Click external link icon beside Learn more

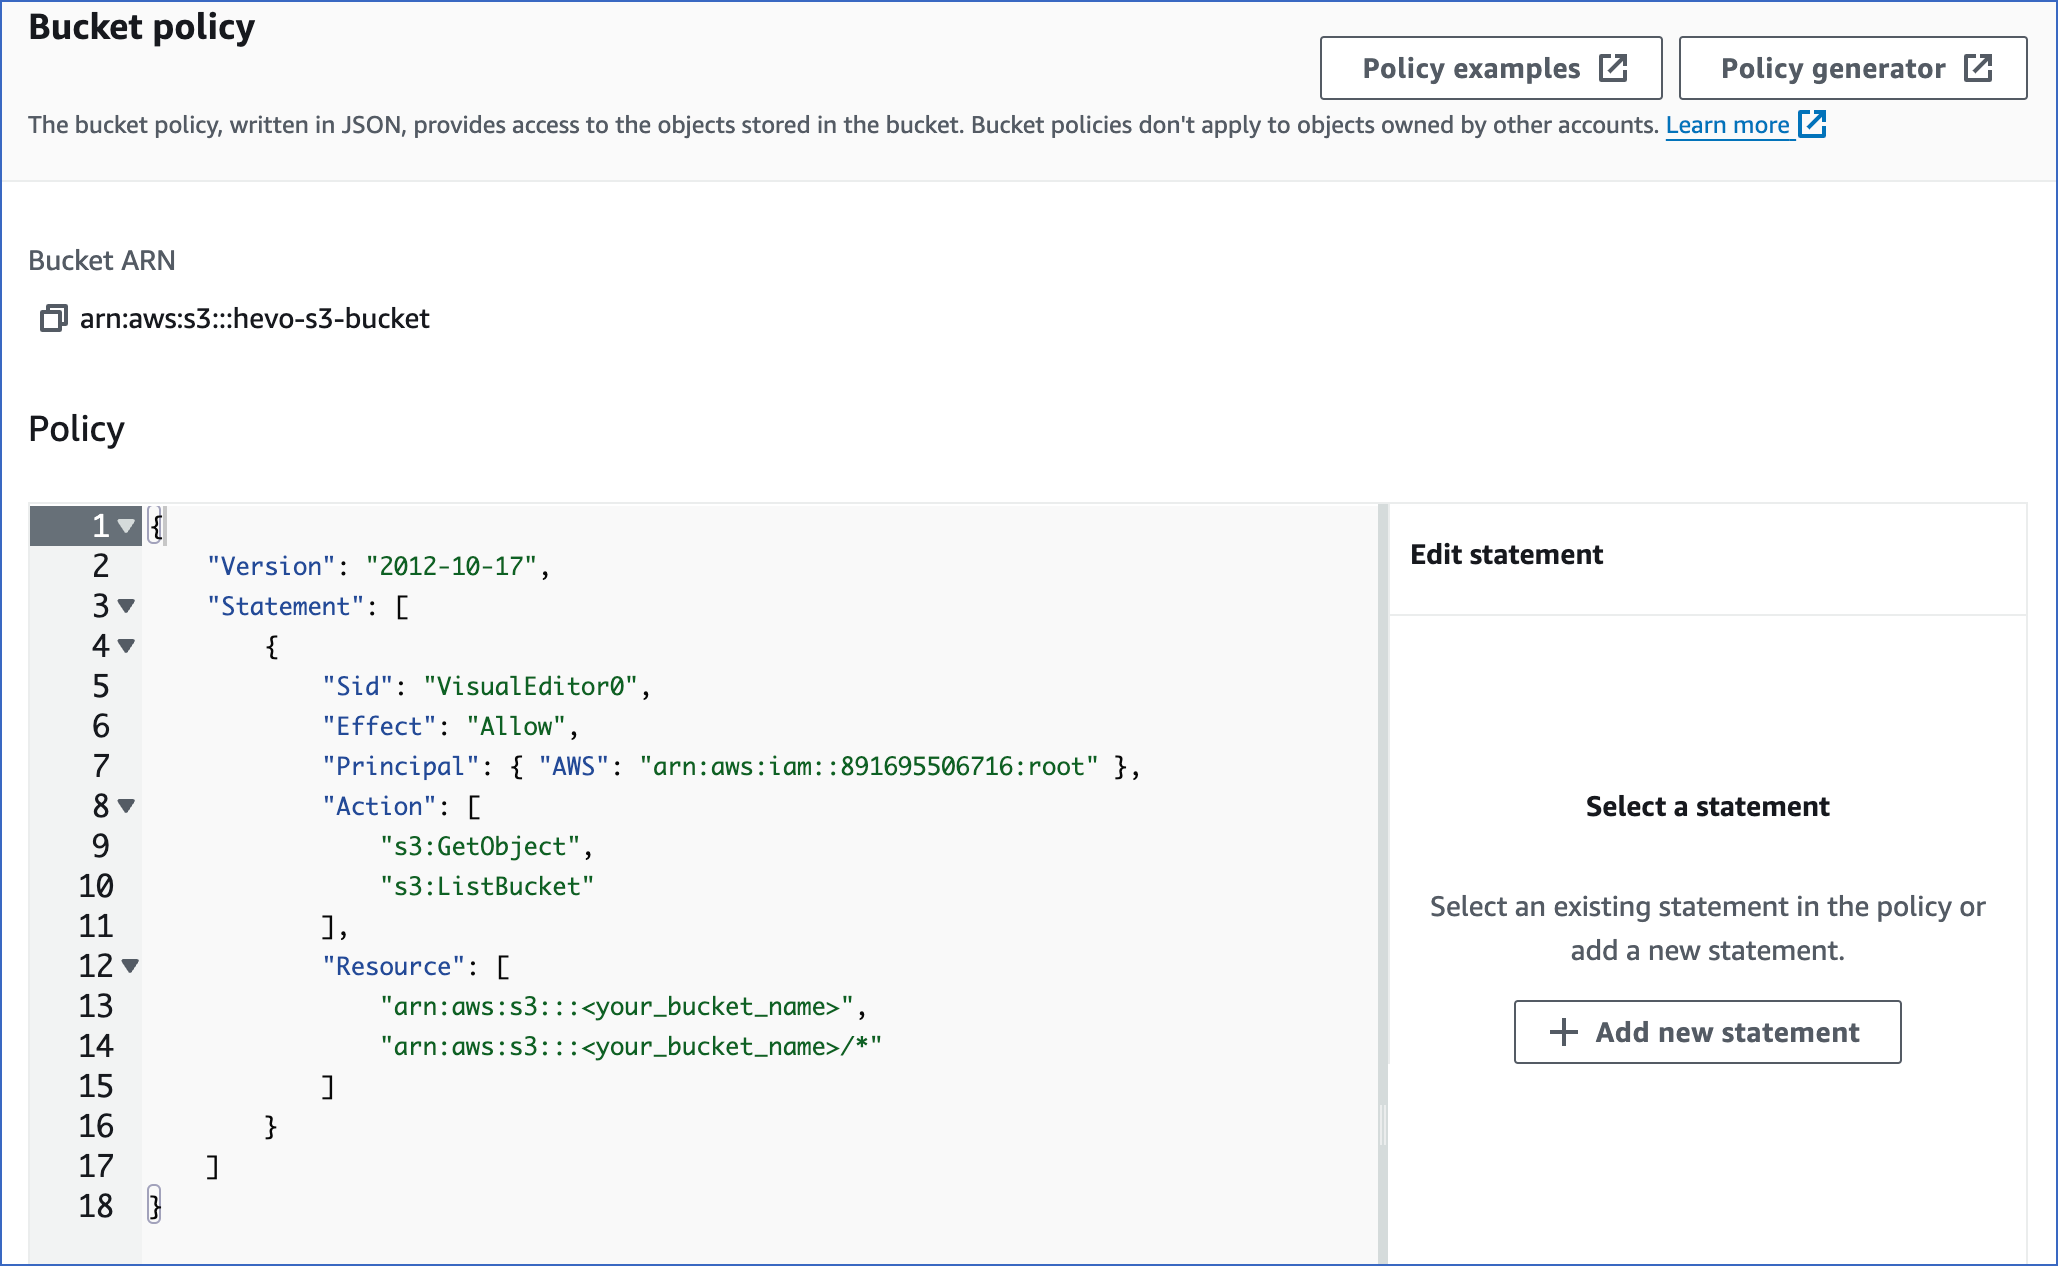pyautogui.click(x=1812, y=125)
